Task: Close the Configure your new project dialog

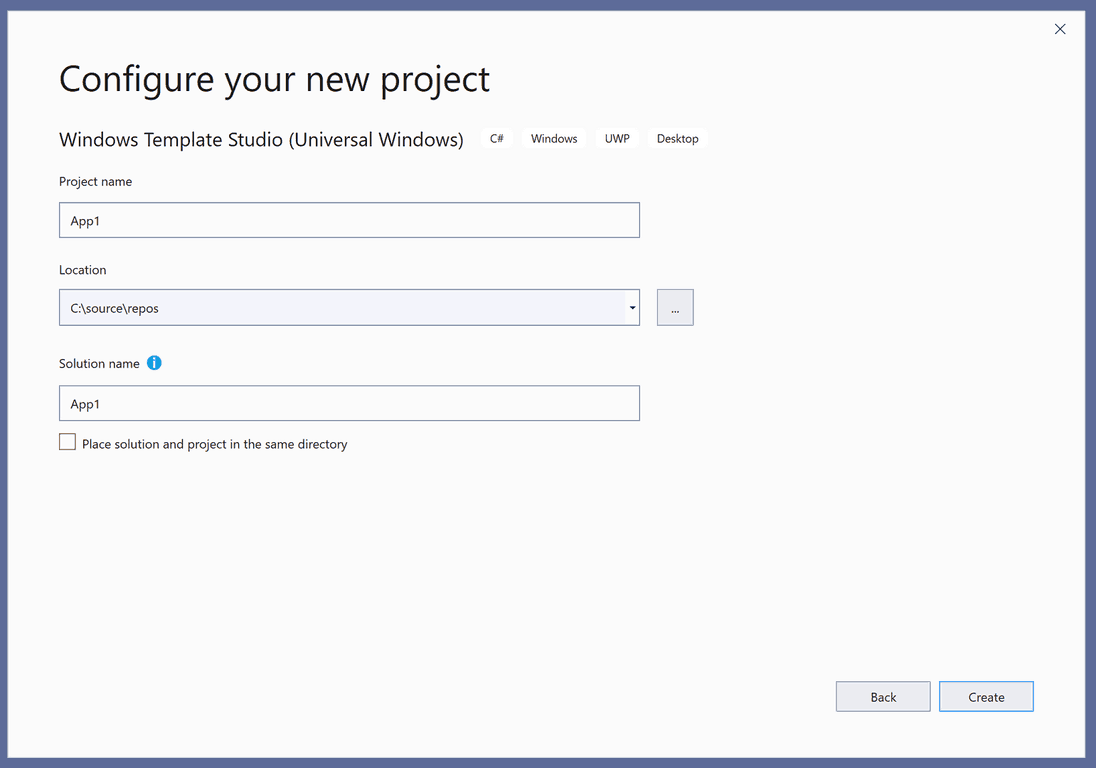Action: [x=1060, y=29]
